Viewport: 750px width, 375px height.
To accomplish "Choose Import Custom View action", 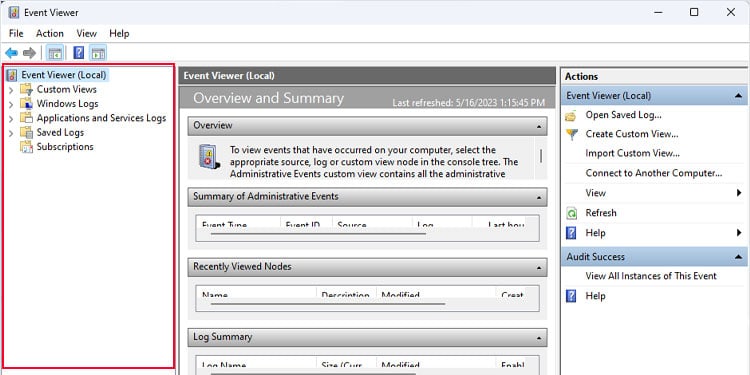I will click(x=632, y=154).
